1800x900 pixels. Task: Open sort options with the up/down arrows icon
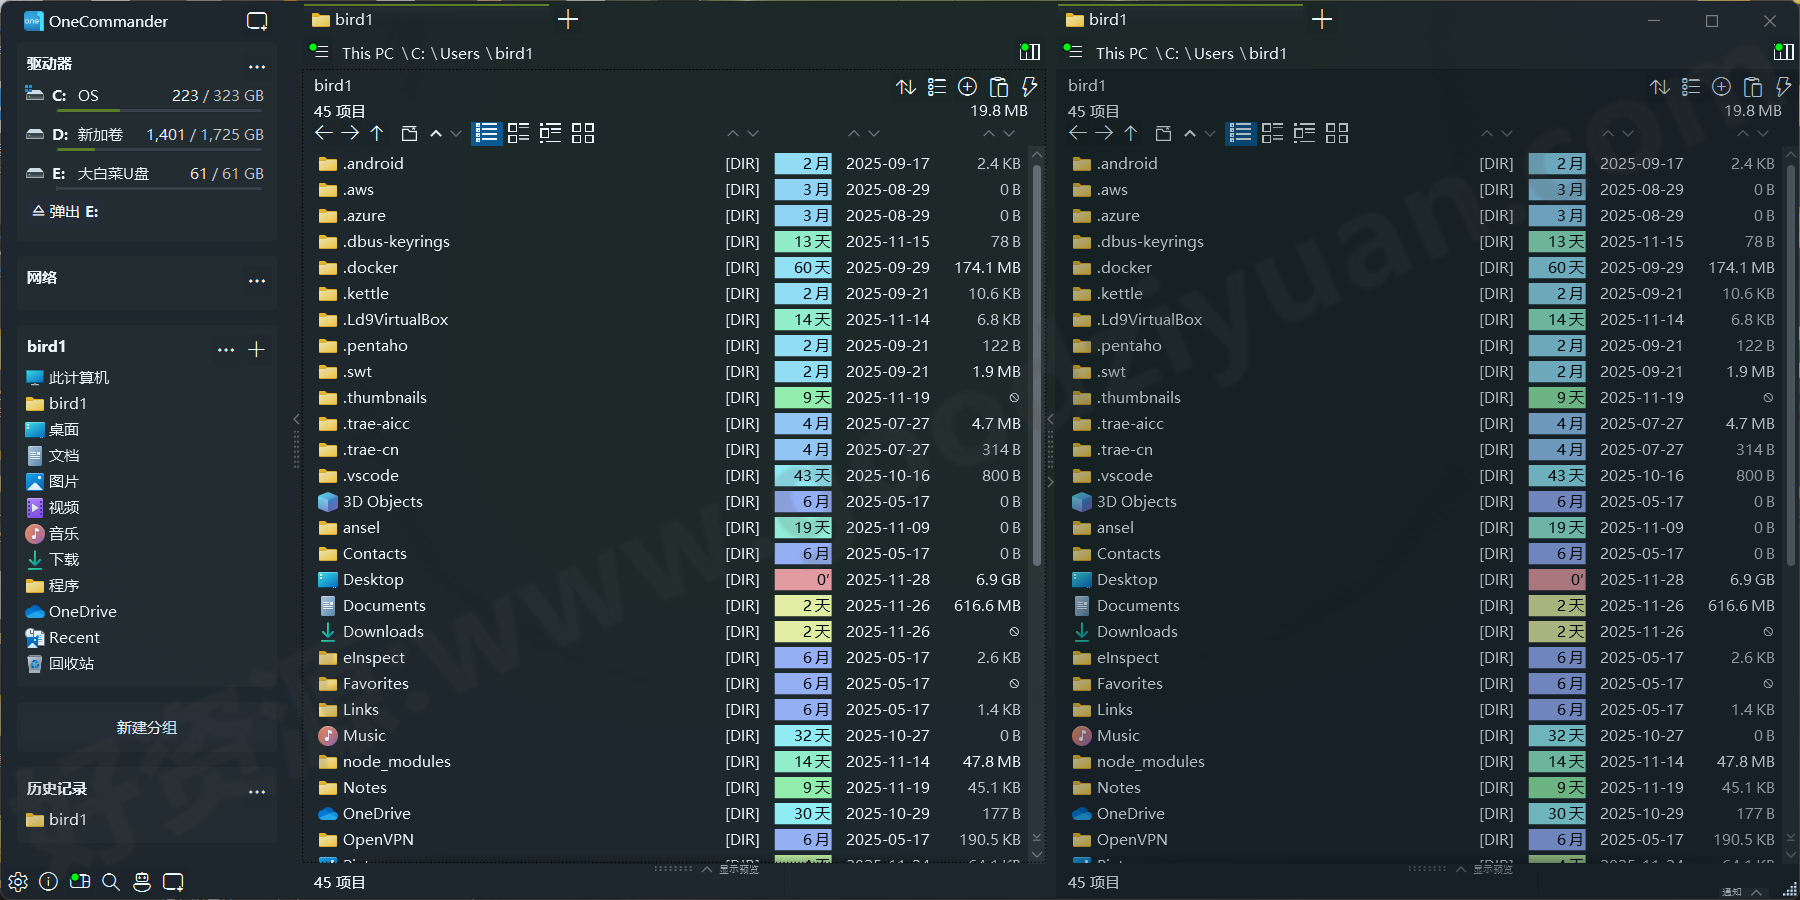point(906,87)
